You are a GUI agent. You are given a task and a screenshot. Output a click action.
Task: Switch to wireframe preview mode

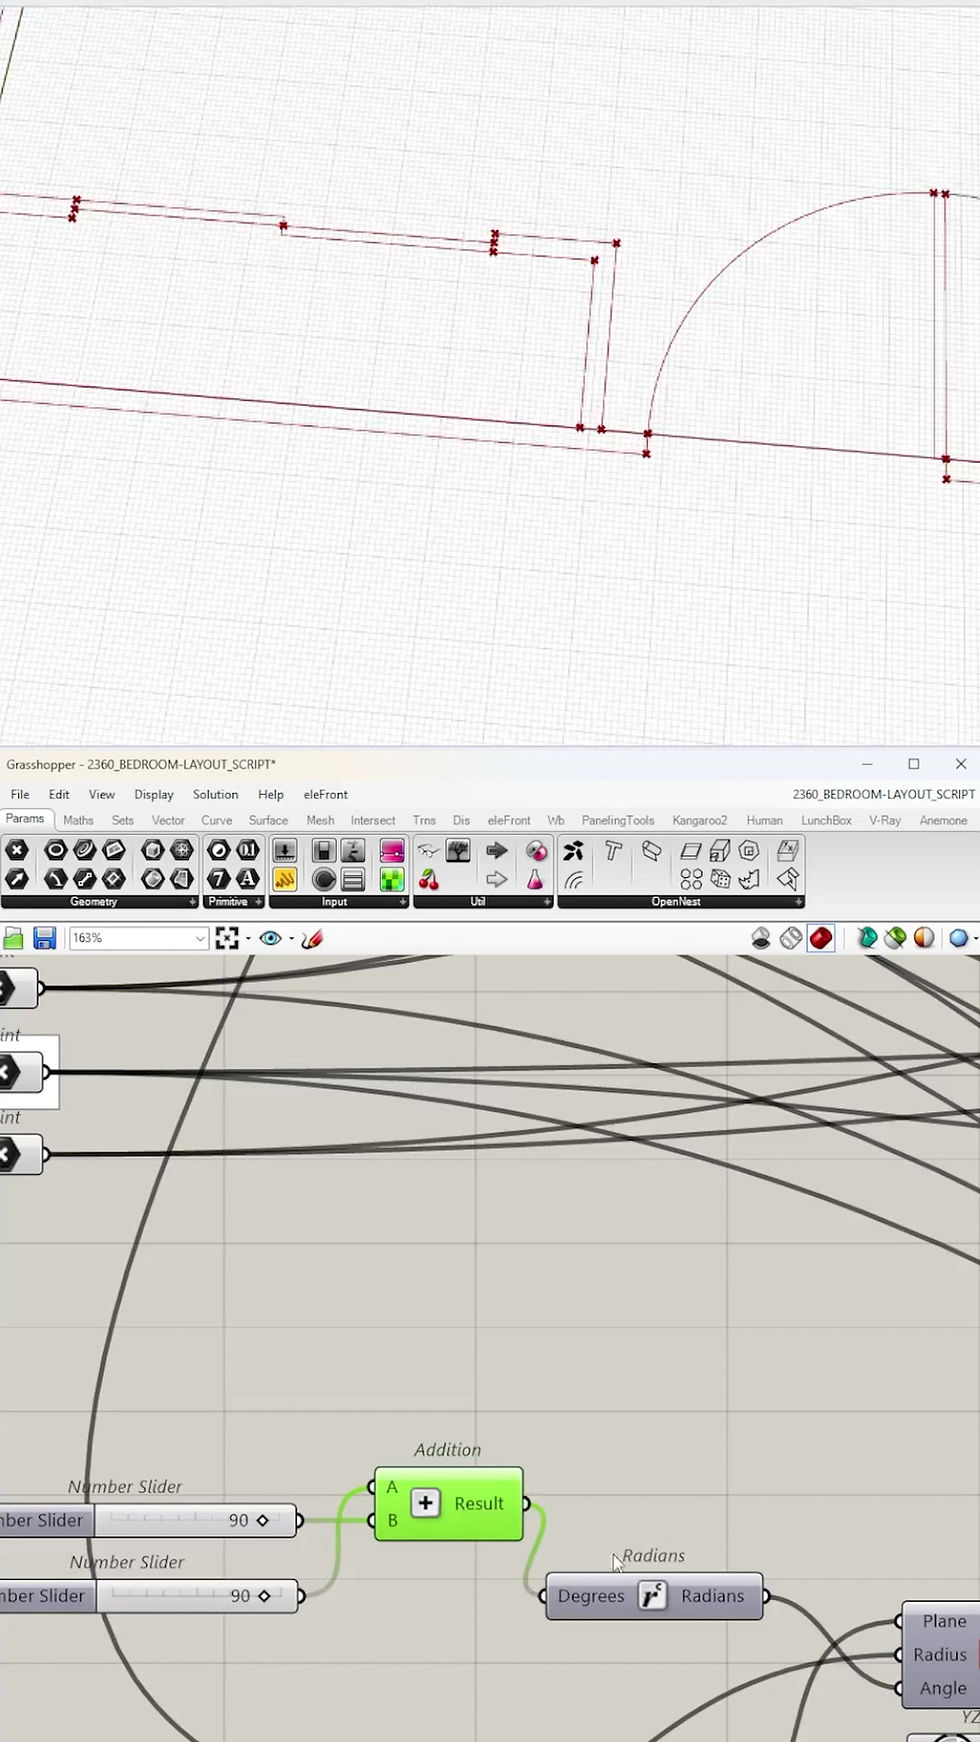[x=791, y=938]
